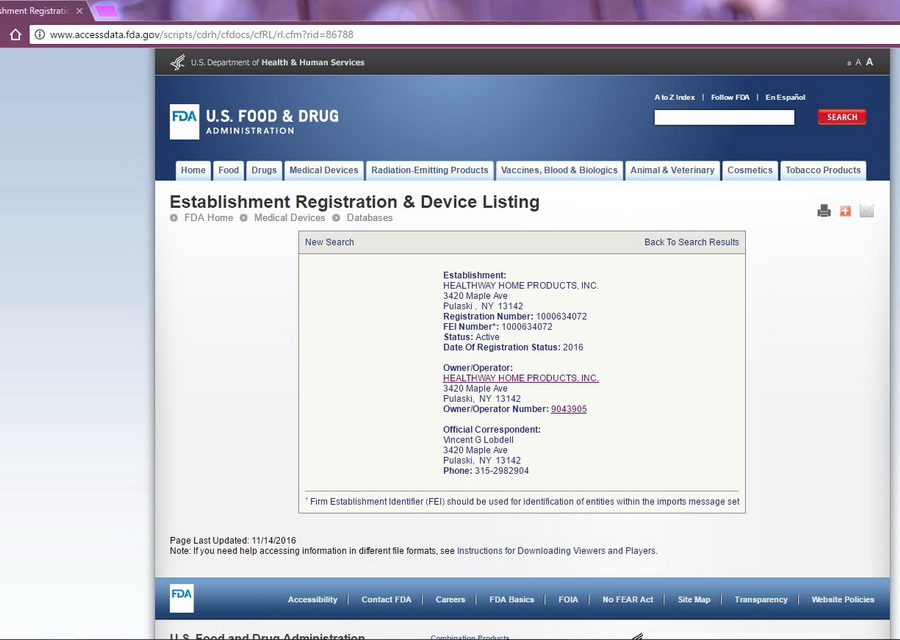Open the Accessibility footer link
900x640 pixels.
312,600
